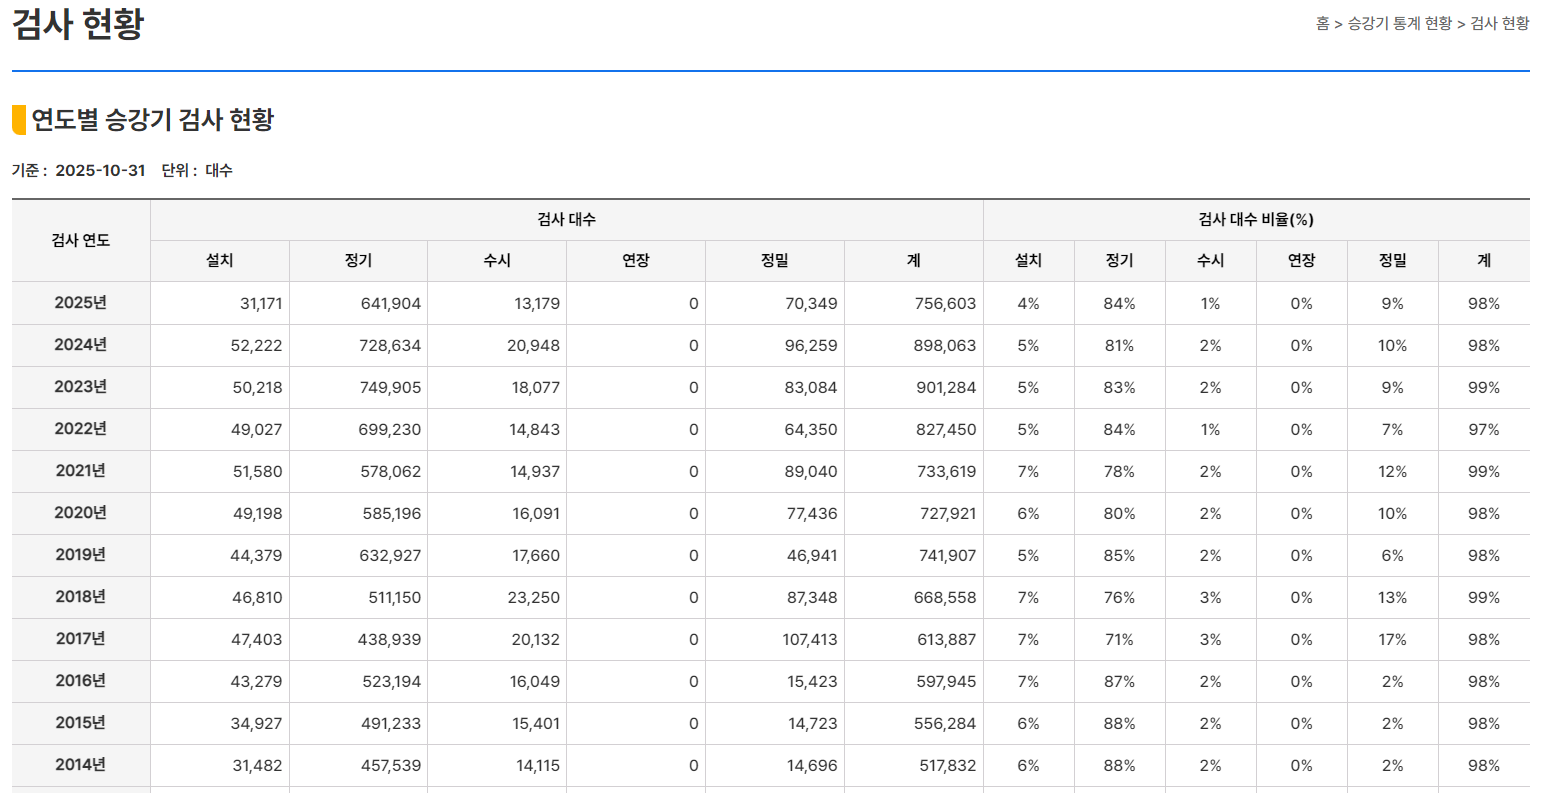Select the 2017년 row label

81,639
